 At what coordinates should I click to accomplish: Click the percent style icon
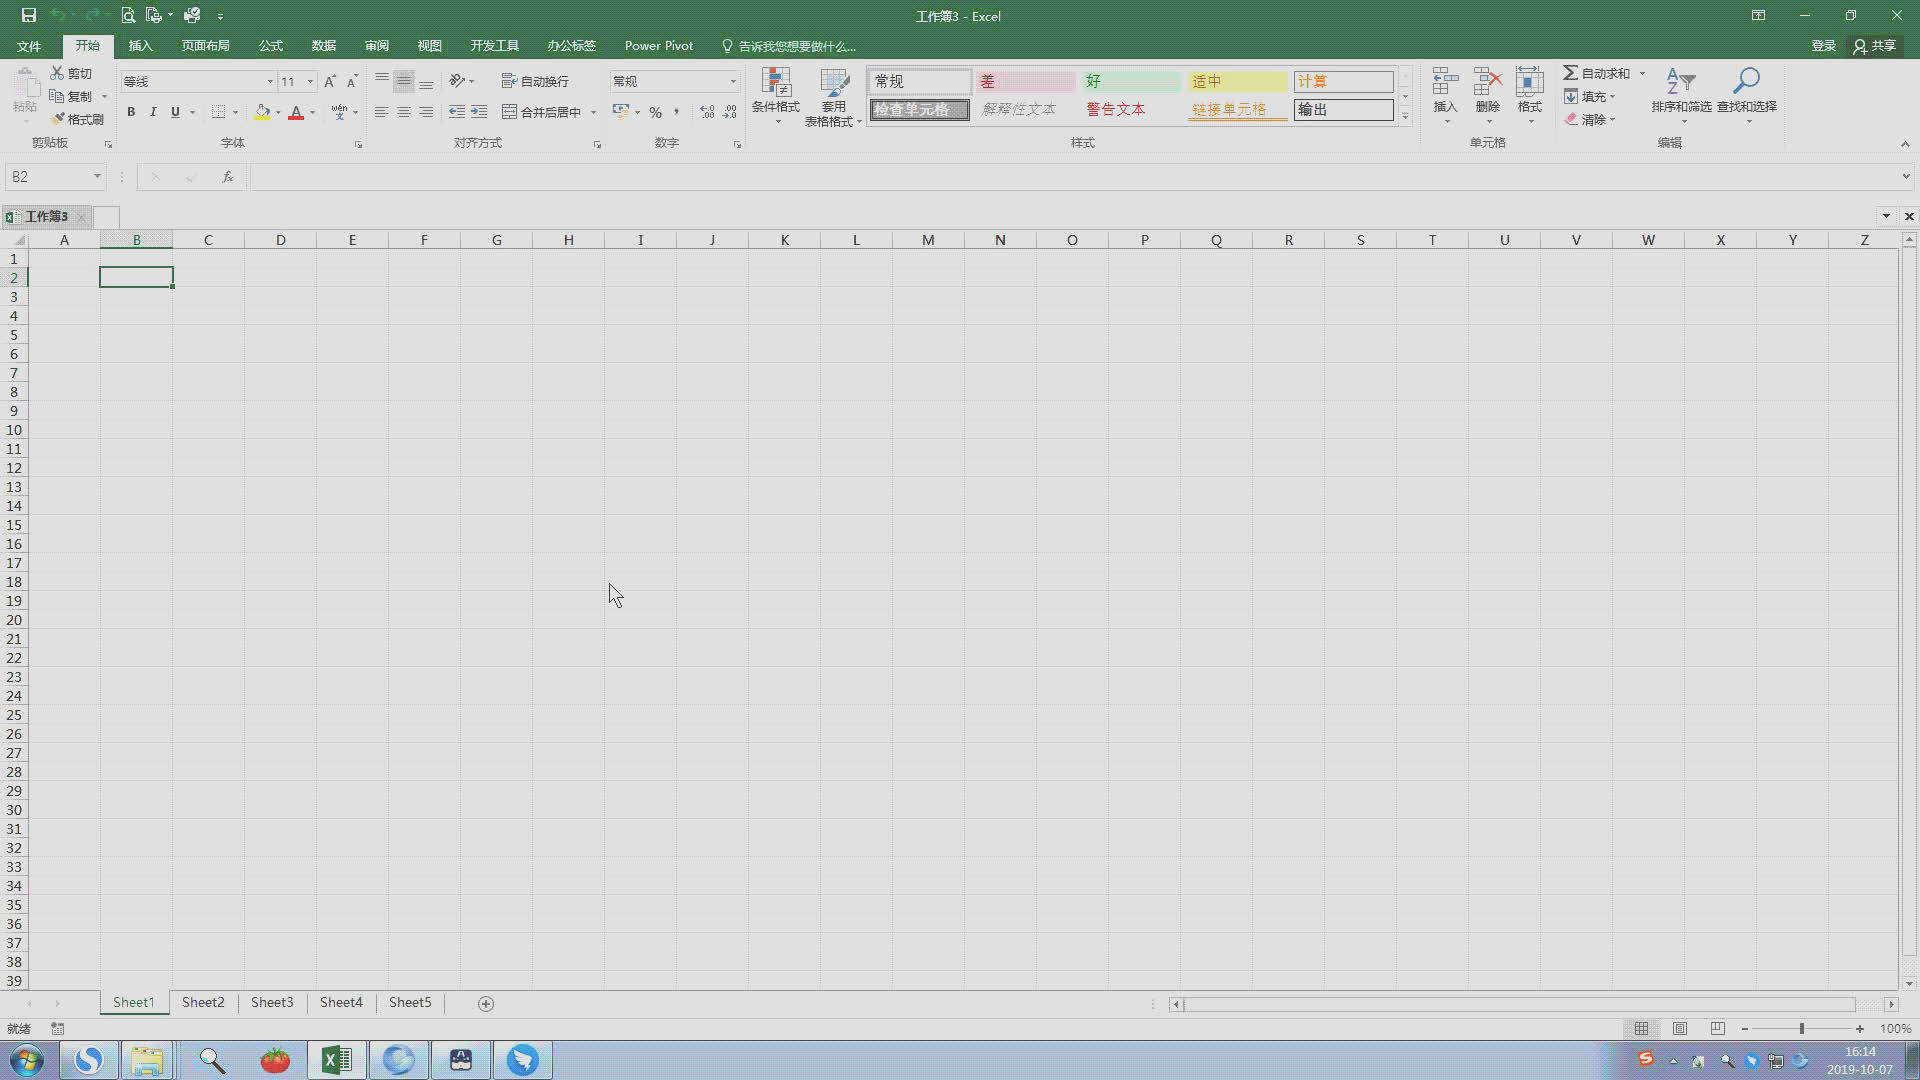click(x=655, y=112)
